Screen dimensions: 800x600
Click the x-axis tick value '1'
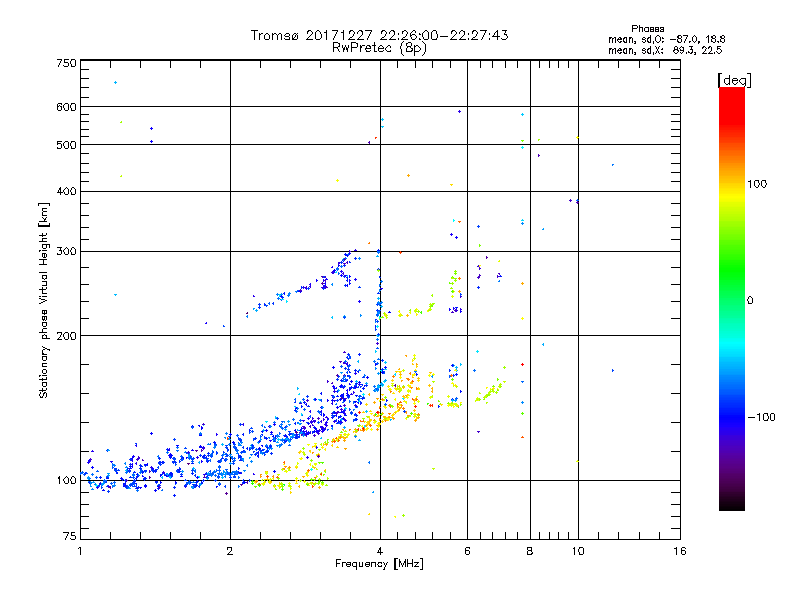tap(80, 551)
